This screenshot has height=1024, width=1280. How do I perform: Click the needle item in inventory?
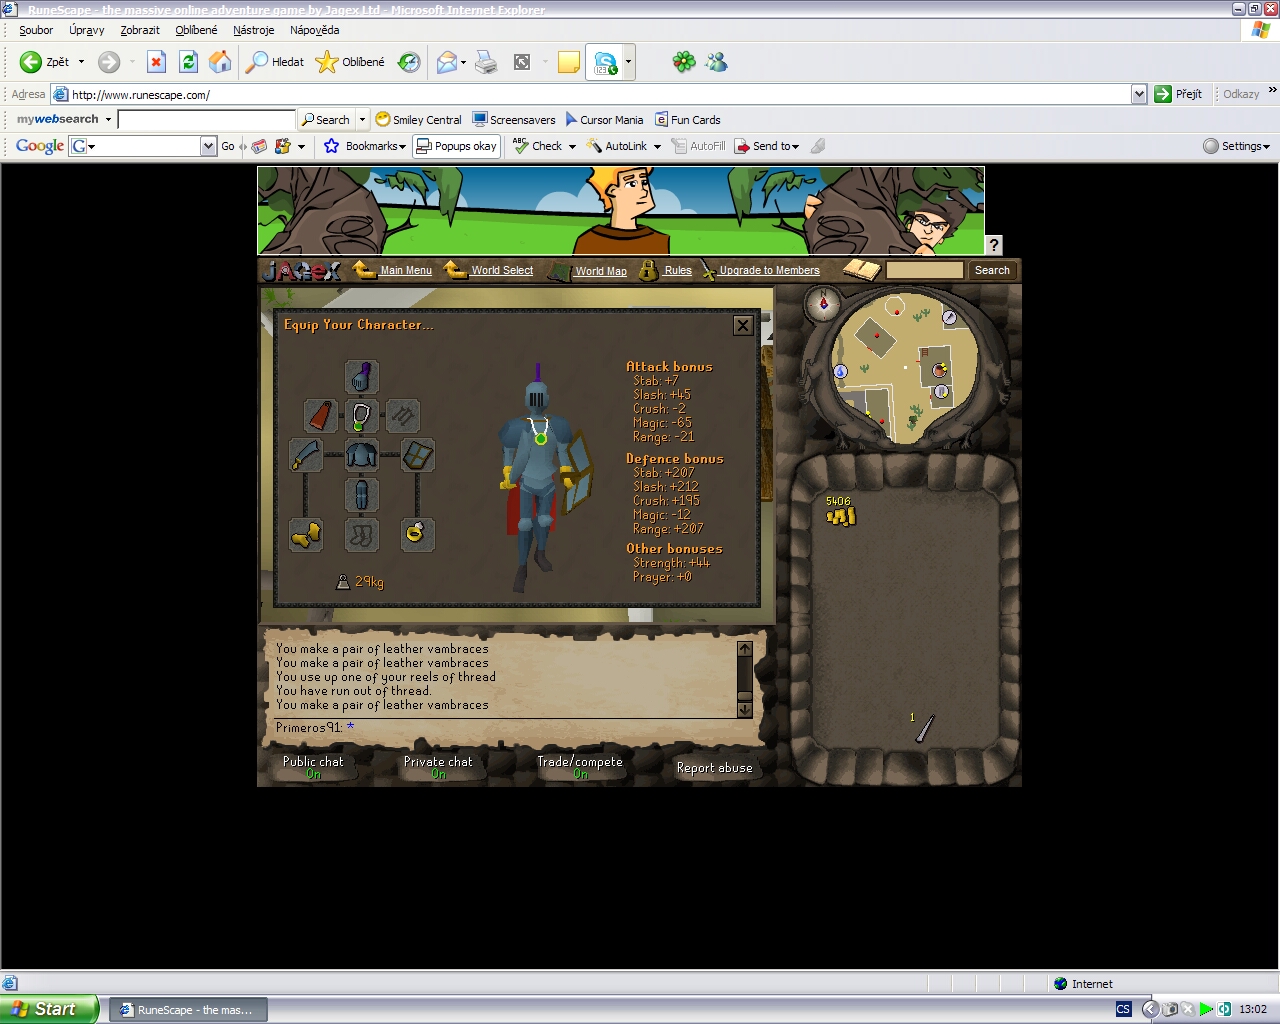[923, 727]
